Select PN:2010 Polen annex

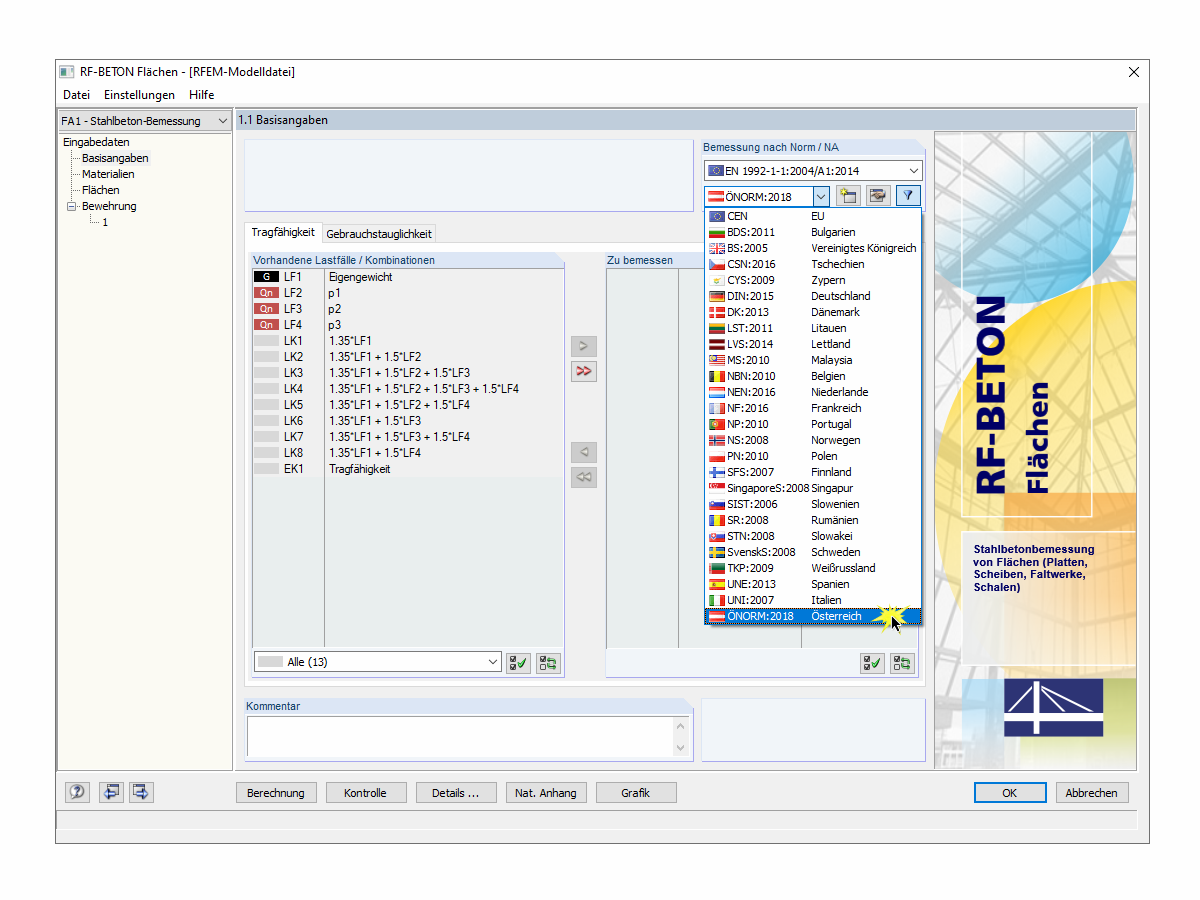click(x=813, y=456)
